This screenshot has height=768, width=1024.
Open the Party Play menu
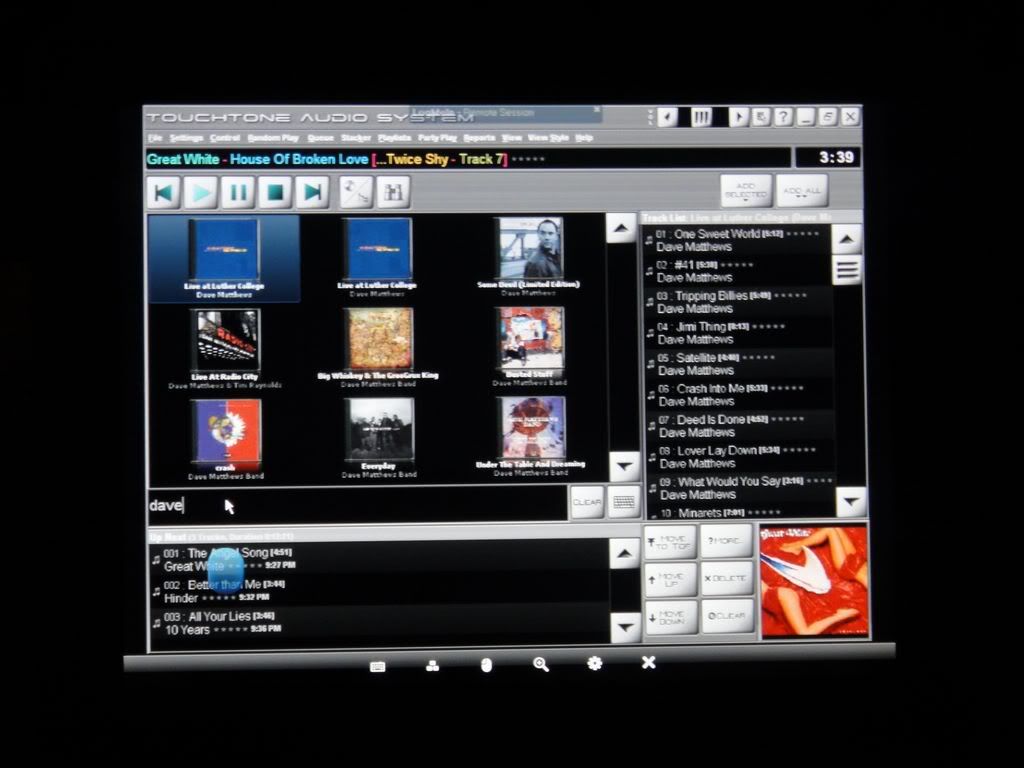coord(438,138)
